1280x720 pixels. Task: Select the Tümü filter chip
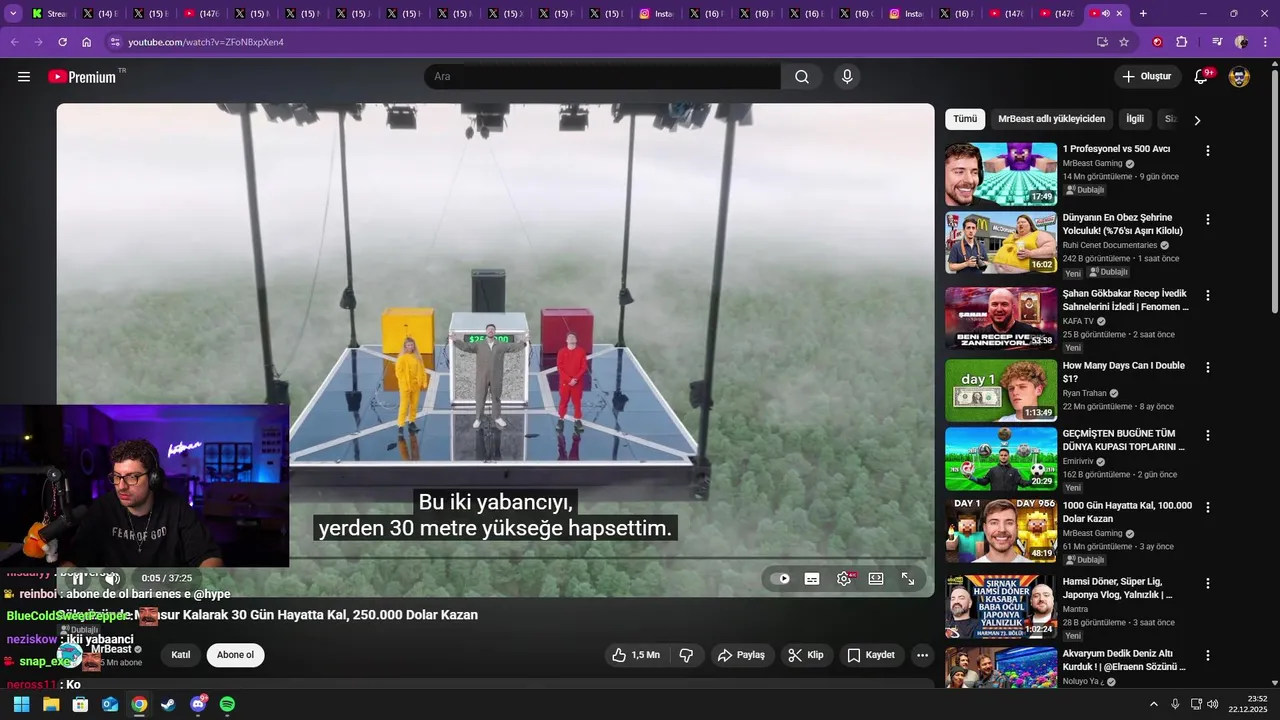click(x=965, y=119)
